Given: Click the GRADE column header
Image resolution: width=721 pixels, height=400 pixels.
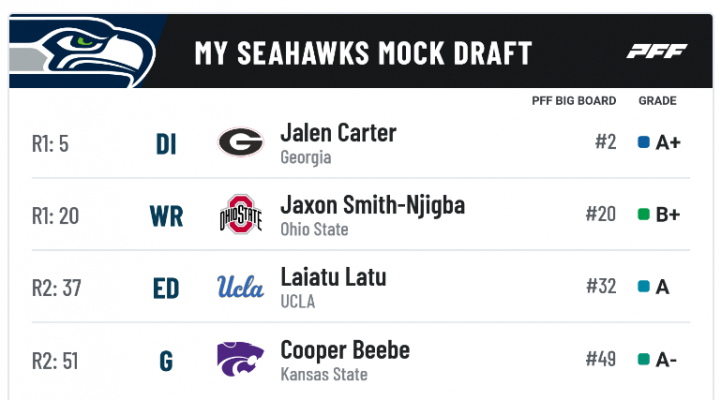Looking at the screenshot, I should [657, 101].
